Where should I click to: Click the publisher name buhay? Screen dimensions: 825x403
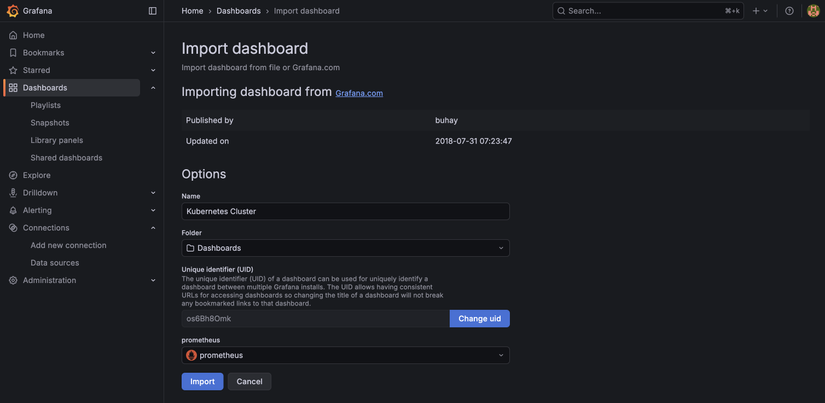(446, 120)
